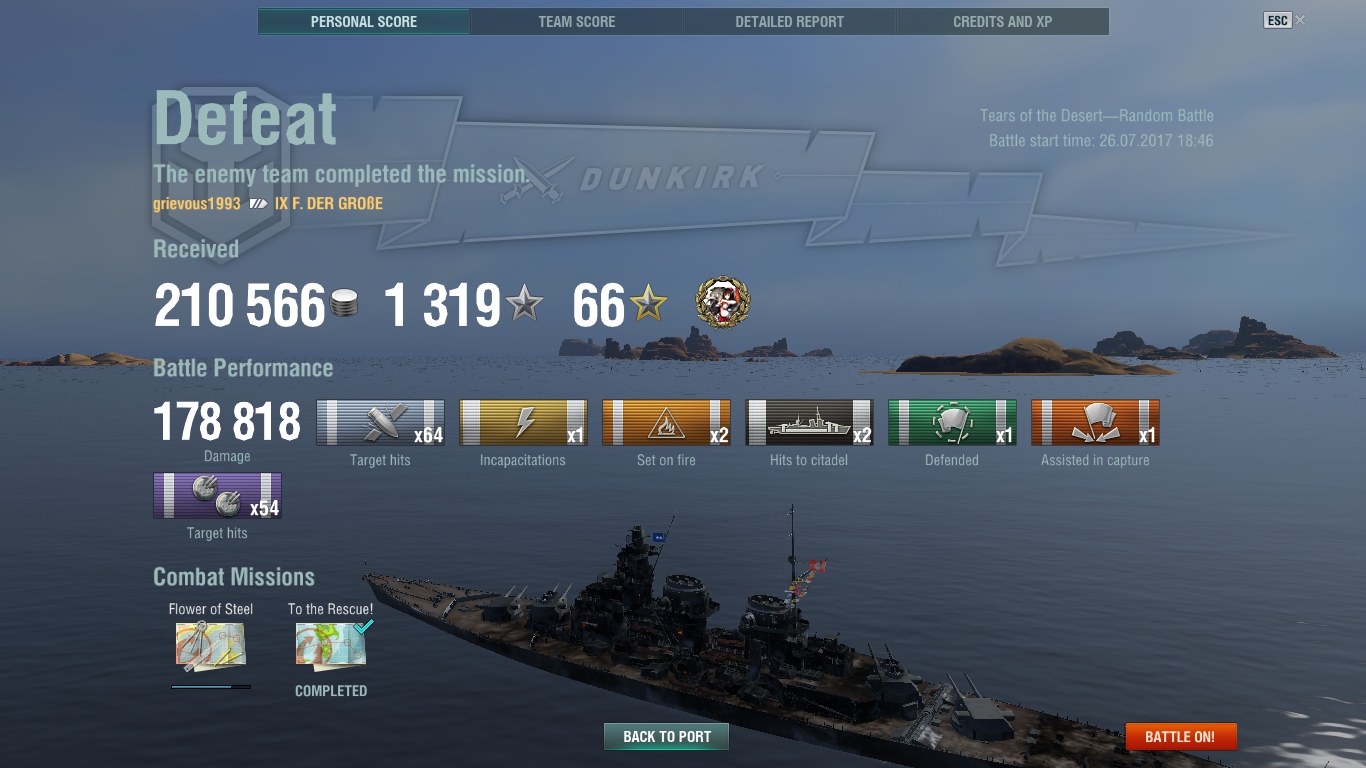Screen dimensions: 1366x768
Task: Open the Flower of Steel mission icon
Action: (x=211, y=646)
